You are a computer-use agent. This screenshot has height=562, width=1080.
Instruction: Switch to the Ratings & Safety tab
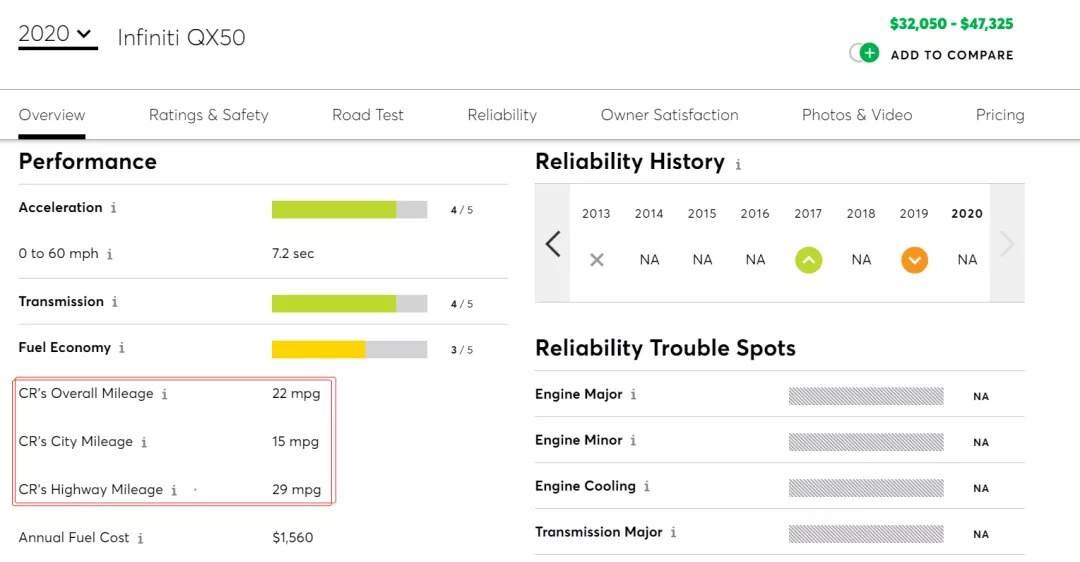click(208, 115)
